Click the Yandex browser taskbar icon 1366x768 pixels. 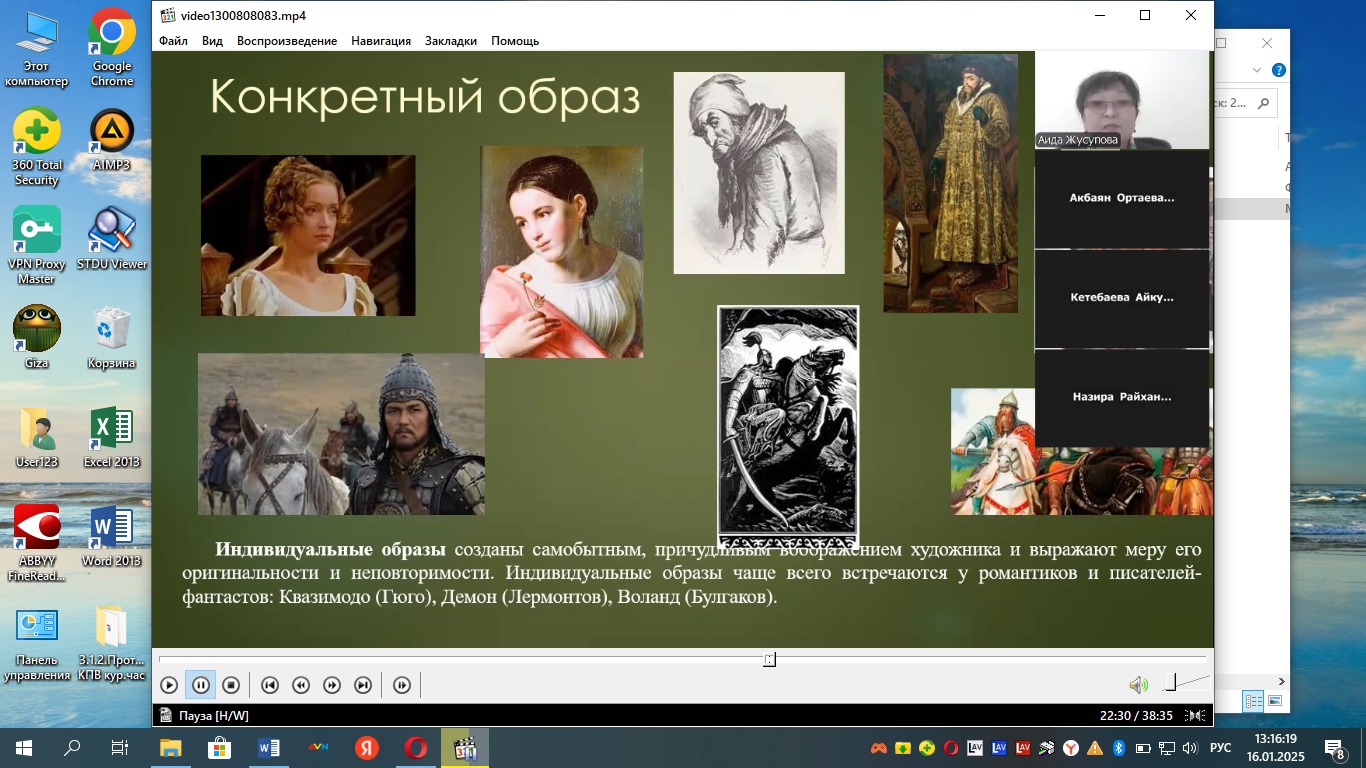(367, 748)
